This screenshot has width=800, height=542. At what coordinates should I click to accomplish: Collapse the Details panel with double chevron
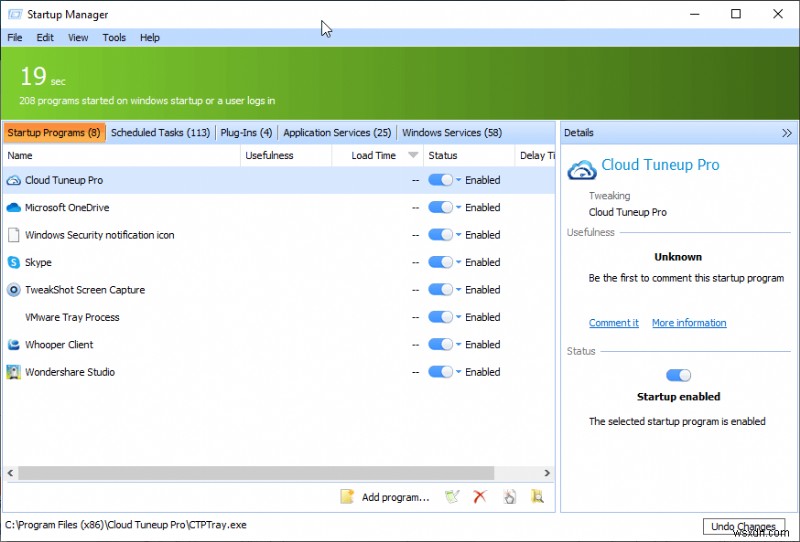(x=787, y=133)
